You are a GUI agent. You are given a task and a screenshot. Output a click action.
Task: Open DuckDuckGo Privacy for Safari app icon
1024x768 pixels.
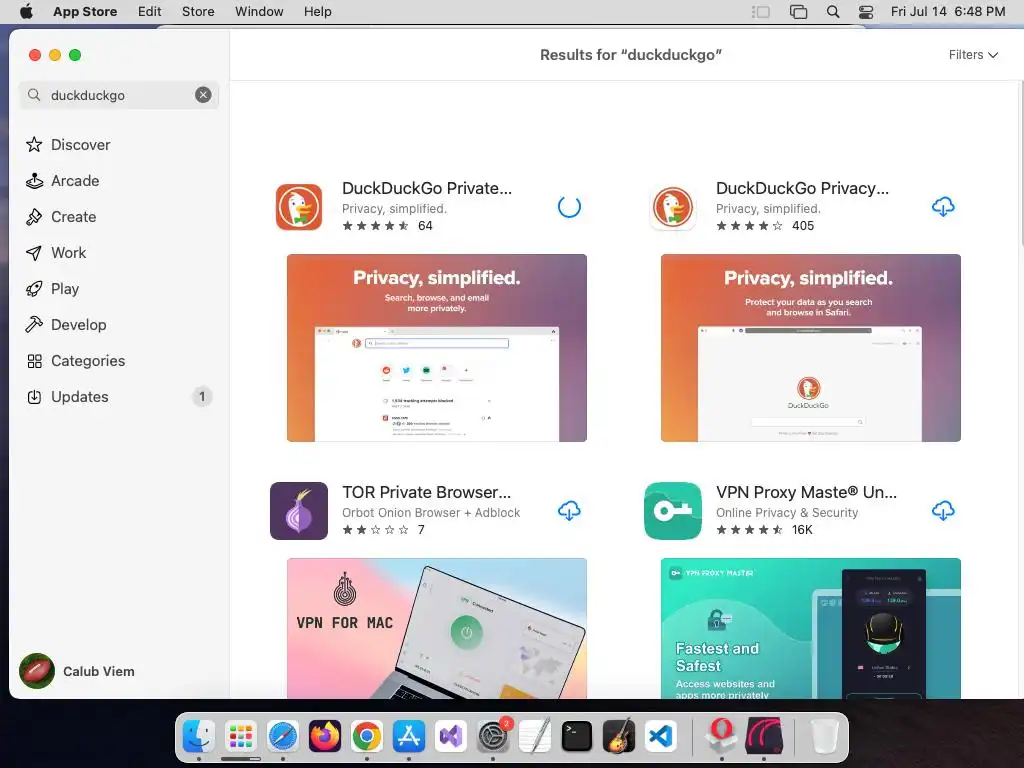673,207
